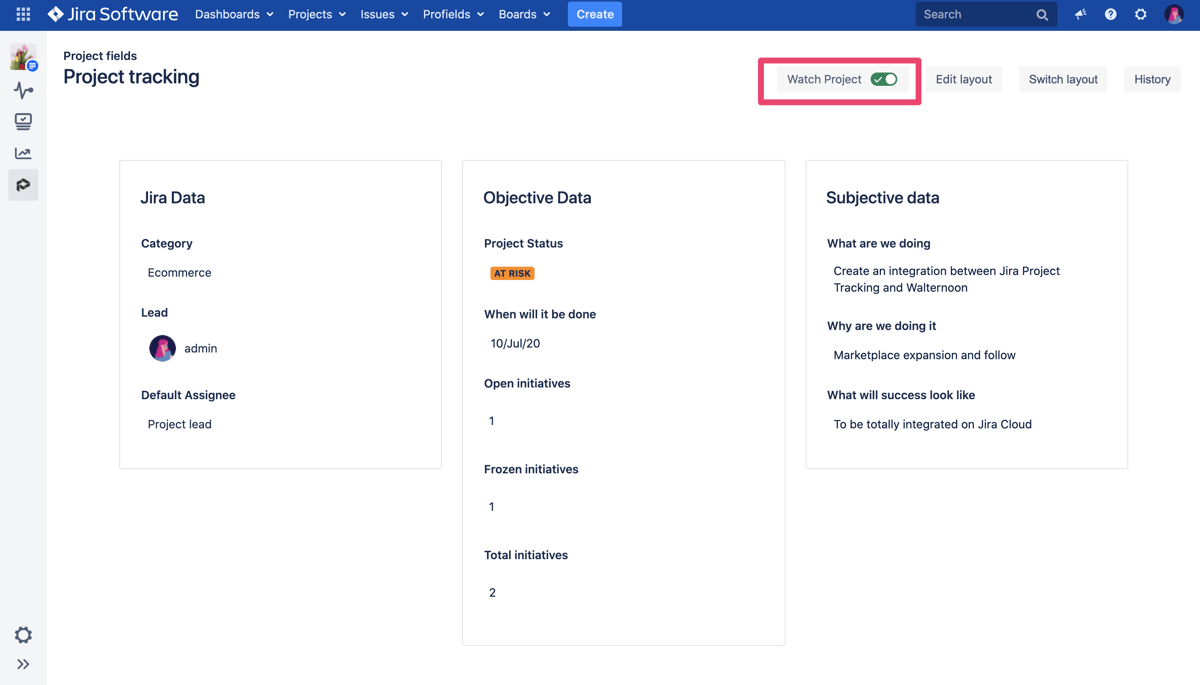Open the Issues menu
This screenshot has width=1200, height=685.
click(x=384, y=14)
